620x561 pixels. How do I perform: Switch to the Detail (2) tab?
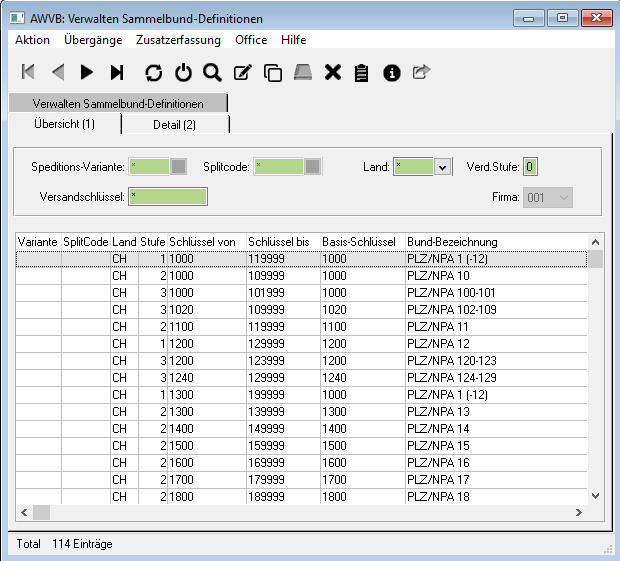175,124
